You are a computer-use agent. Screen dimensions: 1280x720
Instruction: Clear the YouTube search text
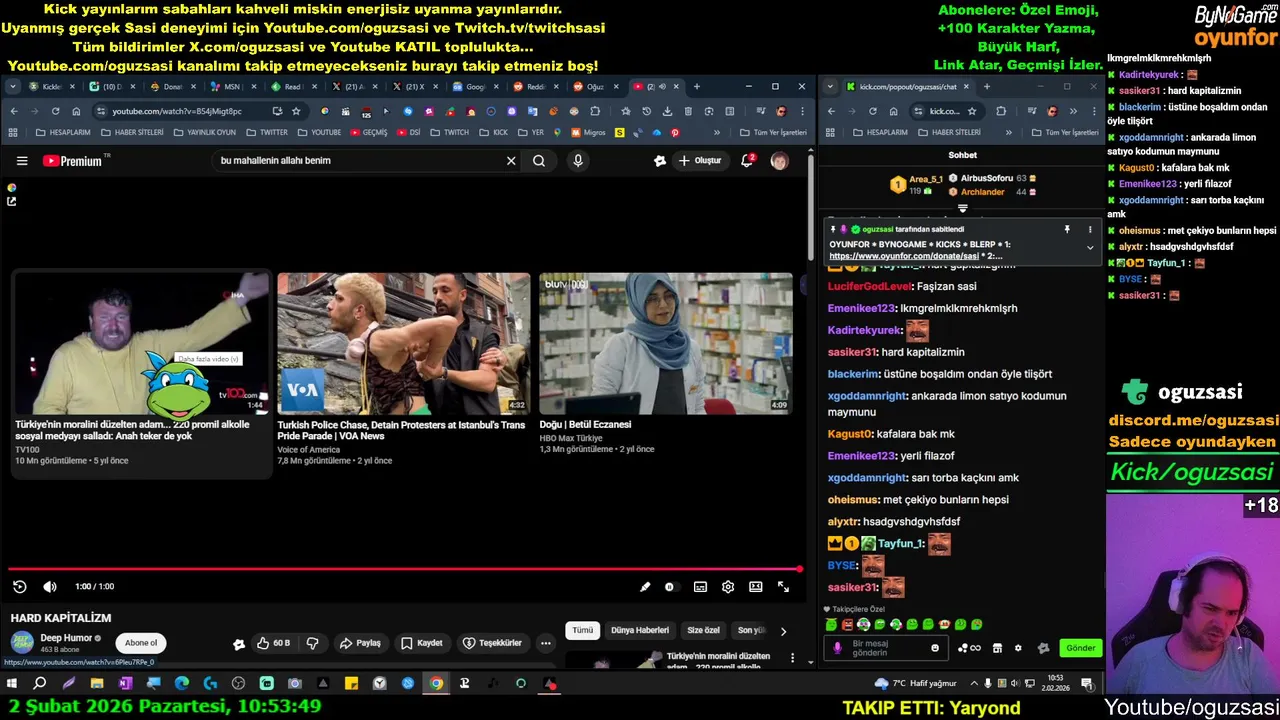pos(511,161)
